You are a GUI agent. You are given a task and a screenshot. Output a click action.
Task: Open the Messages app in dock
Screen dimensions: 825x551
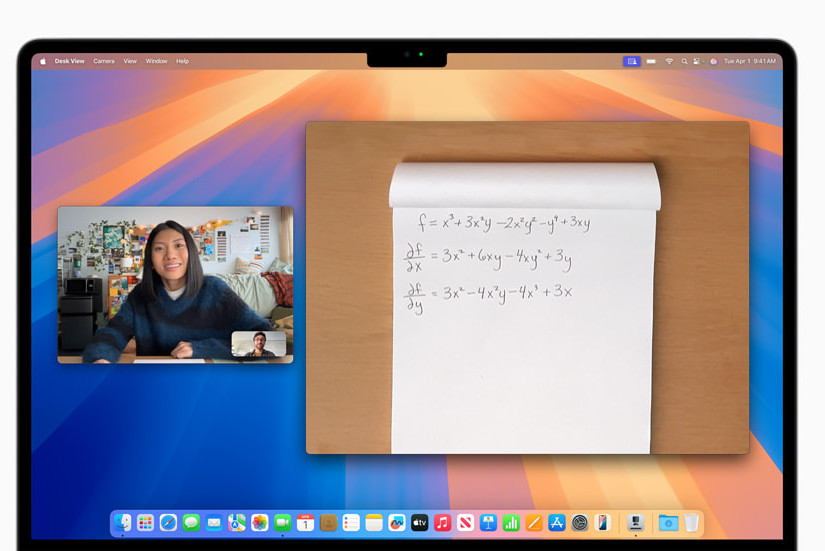click(191, 523)
